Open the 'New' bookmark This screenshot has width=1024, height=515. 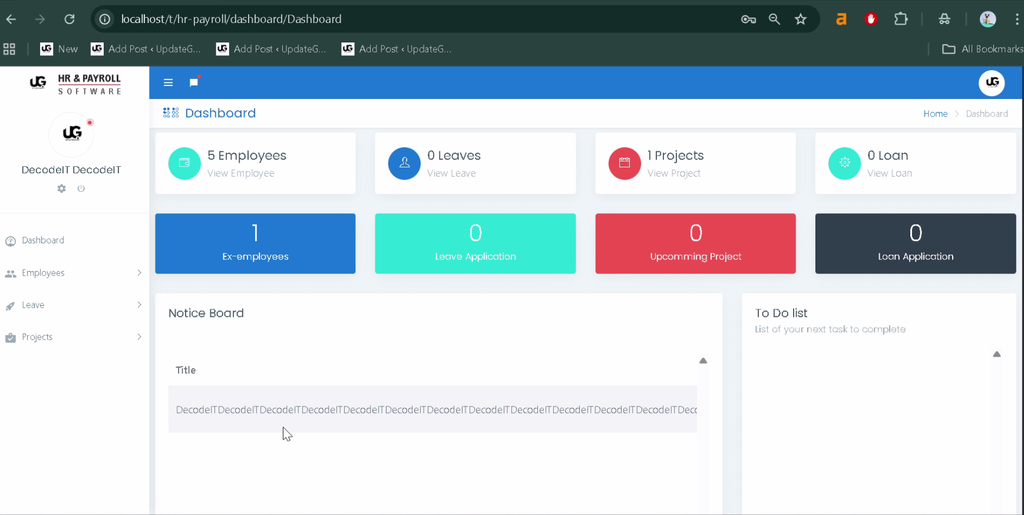tap(59, 49)
